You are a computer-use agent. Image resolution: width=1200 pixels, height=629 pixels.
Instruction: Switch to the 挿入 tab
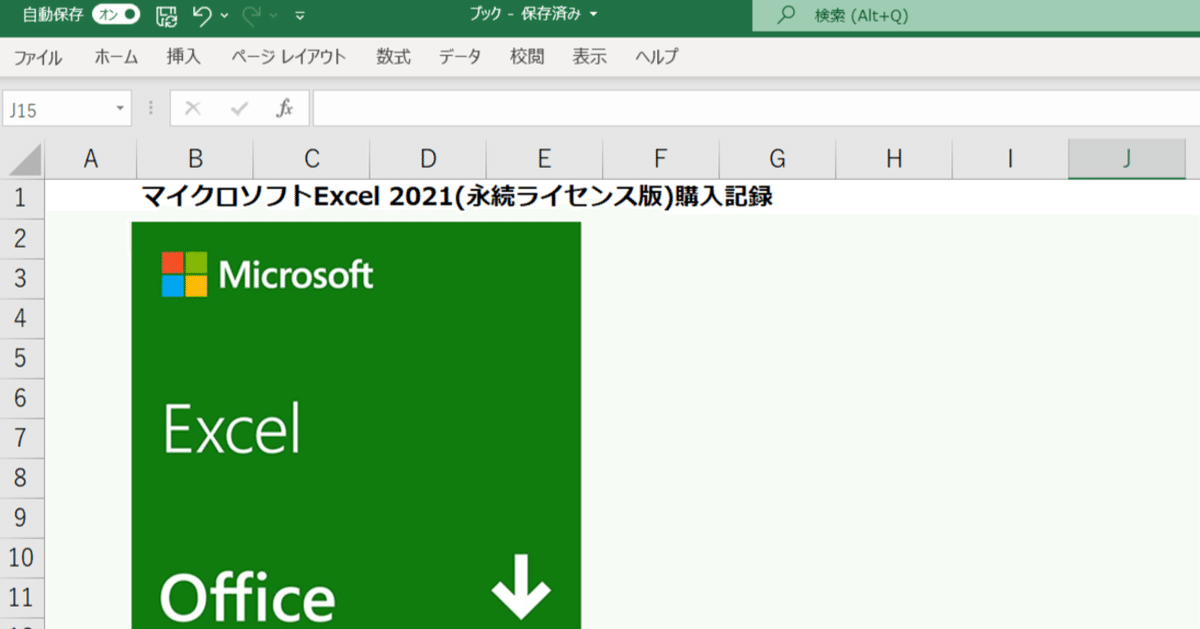pos(184,57)
